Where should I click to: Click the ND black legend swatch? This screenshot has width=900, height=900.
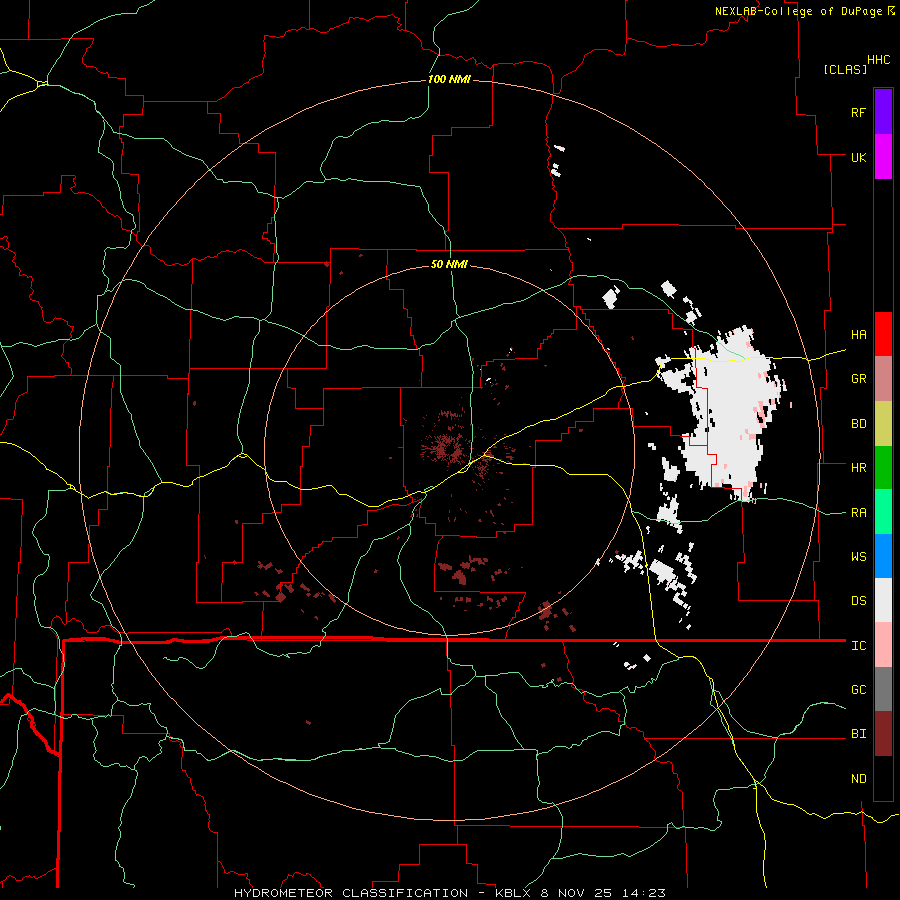(883, 778)
